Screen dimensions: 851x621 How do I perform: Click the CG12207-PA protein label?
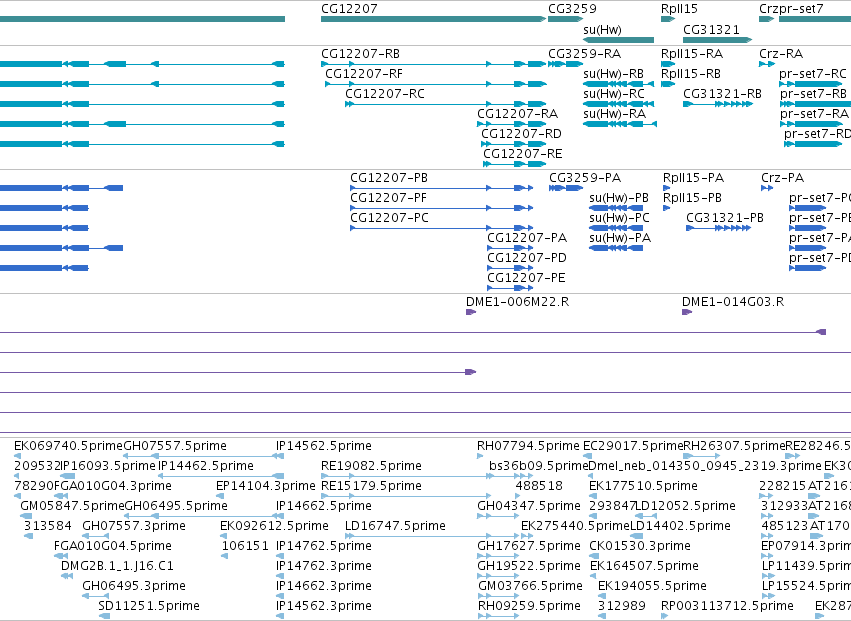(527, 238)
